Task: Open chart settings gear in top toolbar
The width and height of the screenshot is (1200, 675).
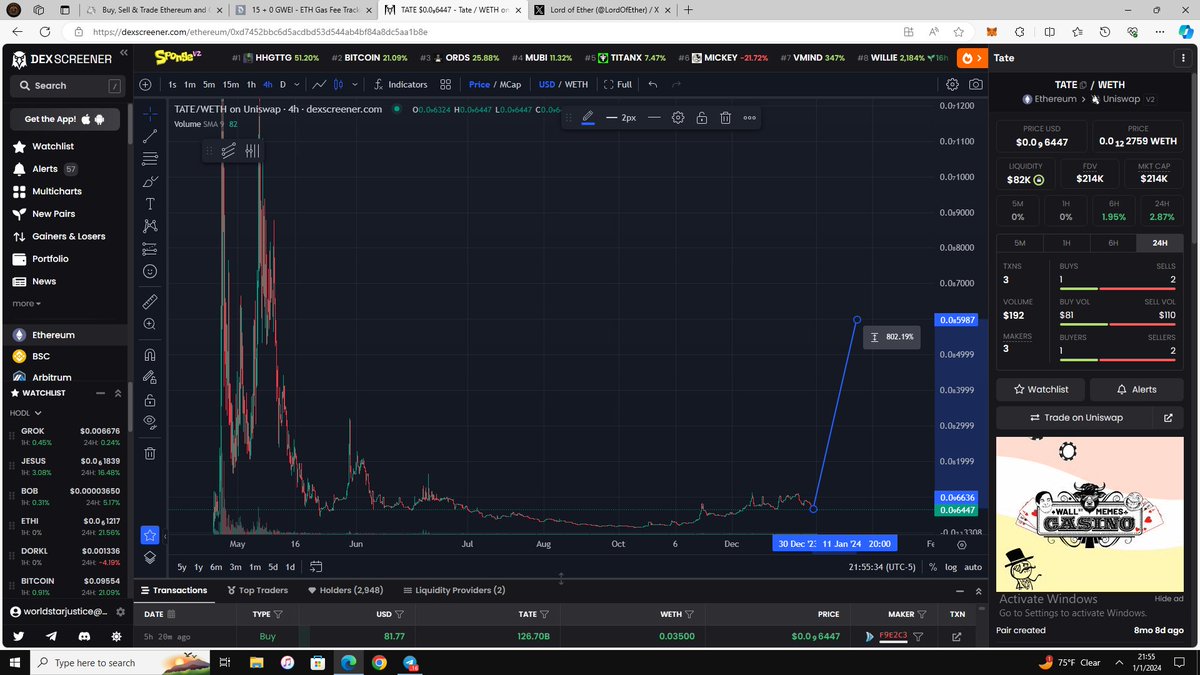Action: coord(952,85)
